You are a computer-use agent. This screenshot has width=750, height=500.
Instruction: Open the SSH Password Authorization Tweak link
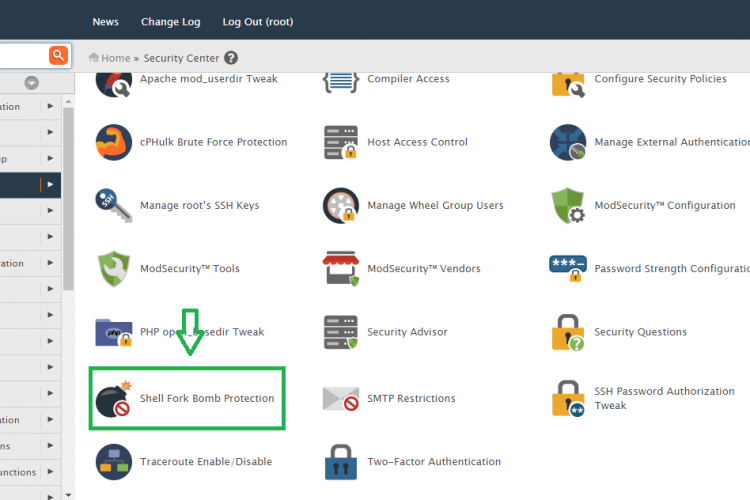coord(664,398)
